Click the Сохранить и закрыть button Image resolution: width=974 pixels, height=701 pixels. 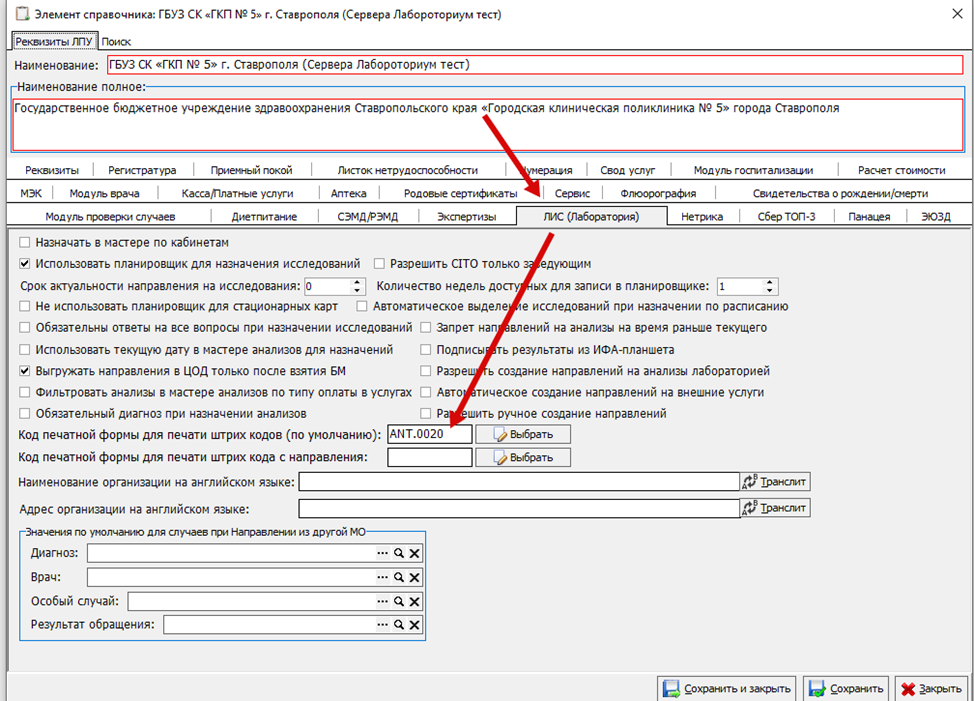727,688
